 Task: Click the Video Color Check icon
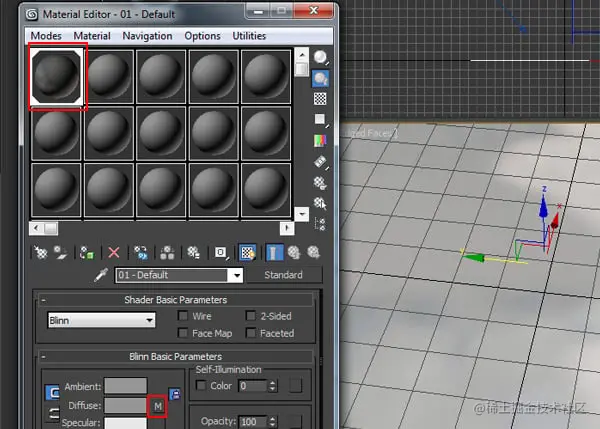pyautogui.click(x=320, y=140)
